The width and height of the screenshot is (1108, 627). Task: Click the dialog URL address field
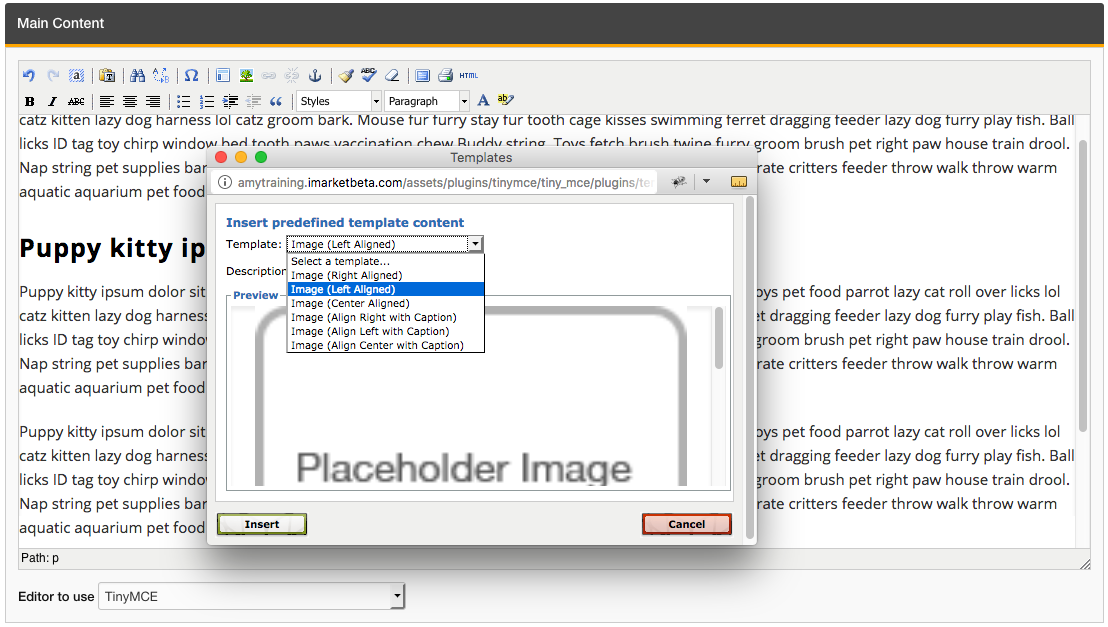445,183
